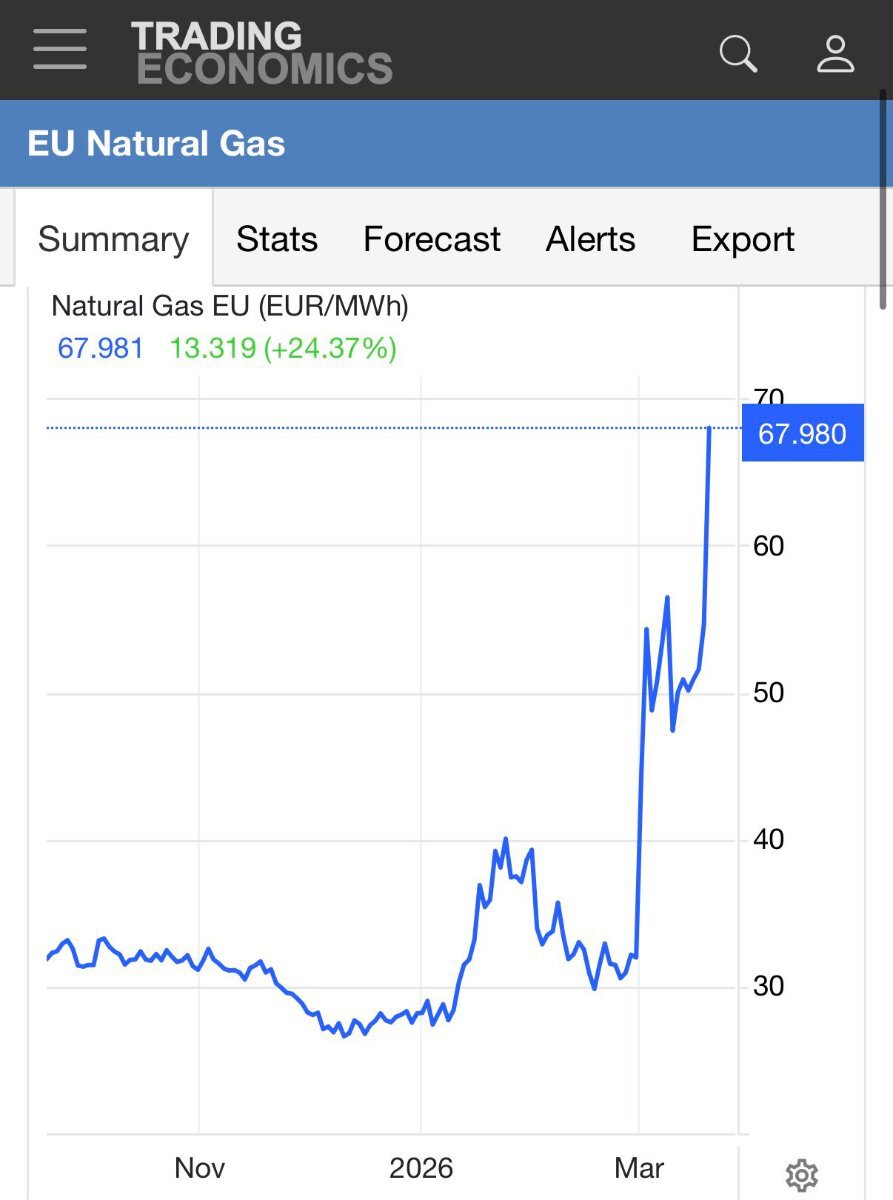Click the blue 67.980 price tag
Viewport: 893px width, 1200px height.
pyautogui.click(x=802, y=434)
